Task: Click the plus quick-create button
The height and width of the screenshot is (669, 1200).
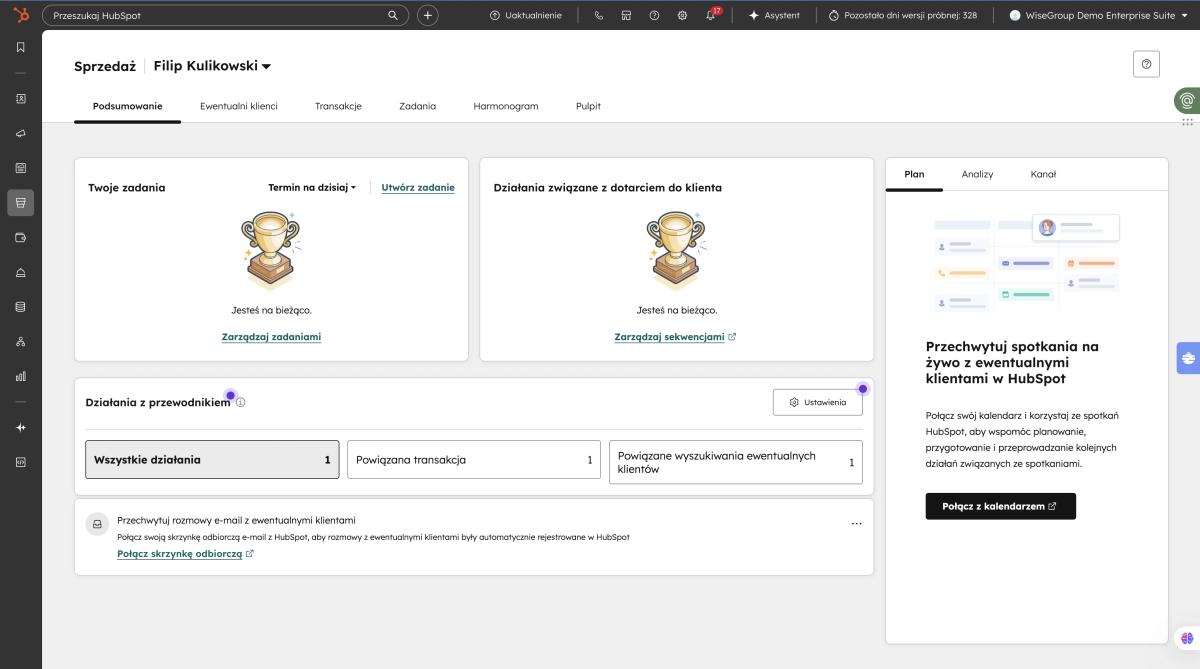Action: coord(427,15)
